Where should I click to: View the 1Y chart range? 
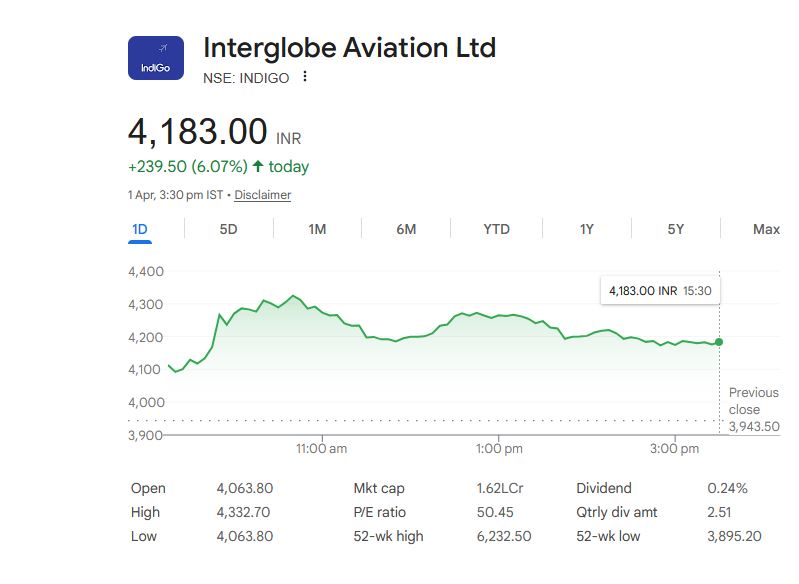587,229
